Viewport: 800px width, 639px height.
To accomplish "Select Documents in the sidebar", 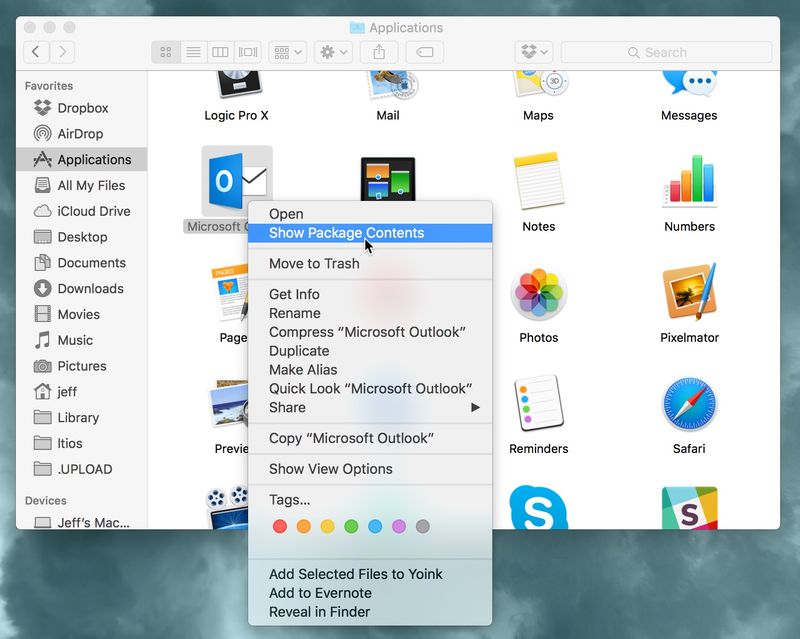I will (82, 263).
